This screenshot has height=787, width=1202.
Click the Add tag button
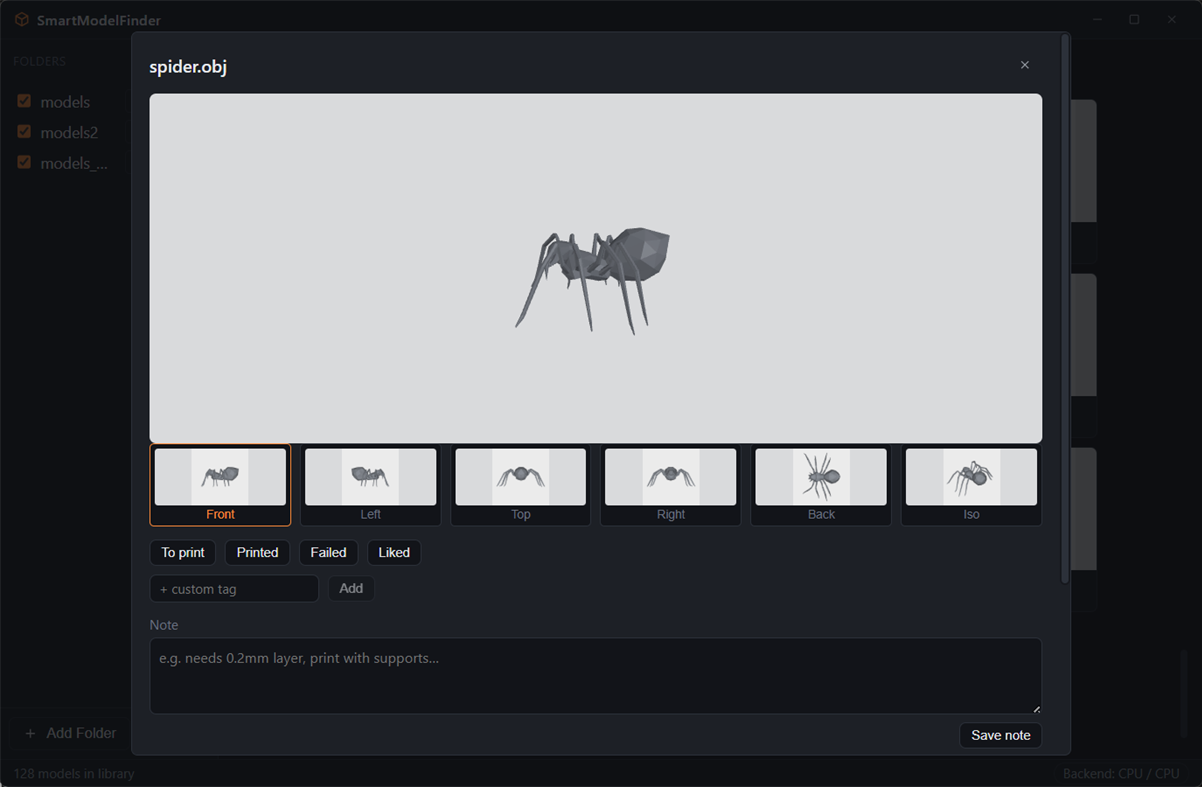pyautogui.click(x=351, y=588)
